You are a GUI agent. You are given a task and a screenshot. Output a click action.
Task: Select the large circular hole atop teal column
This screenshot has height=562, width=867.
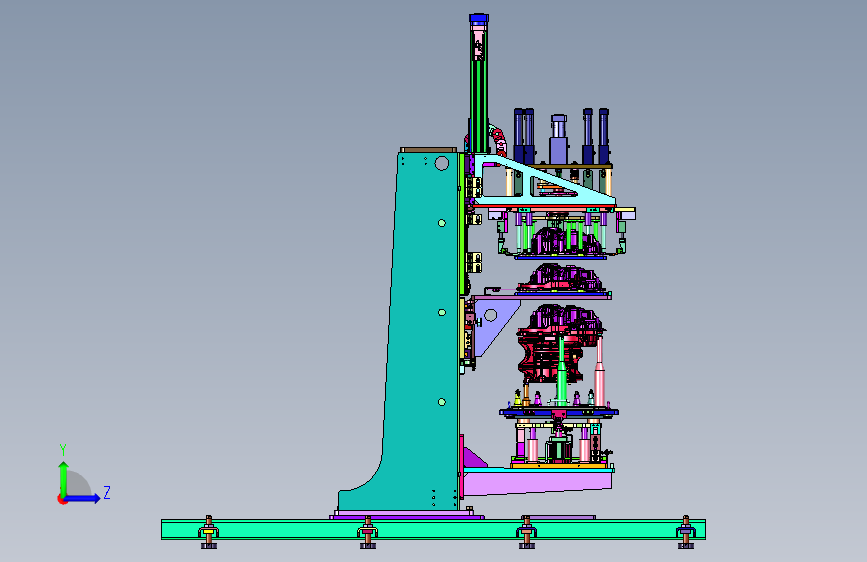click(441, 163)
